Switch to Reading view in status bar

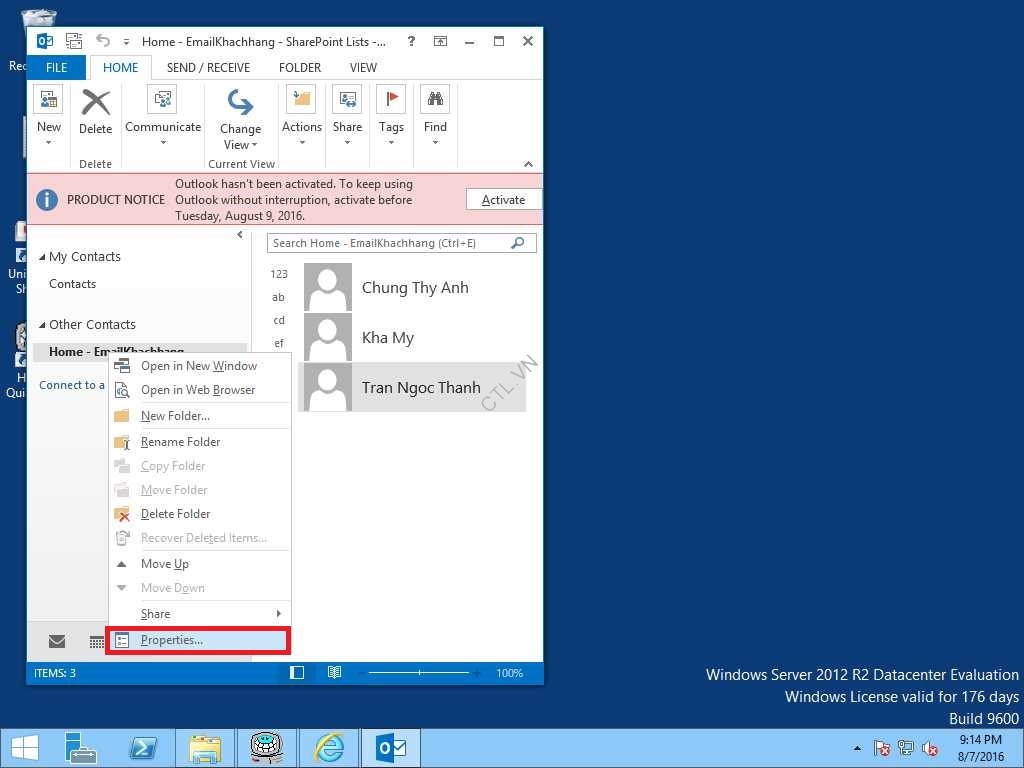coord(334,673)
